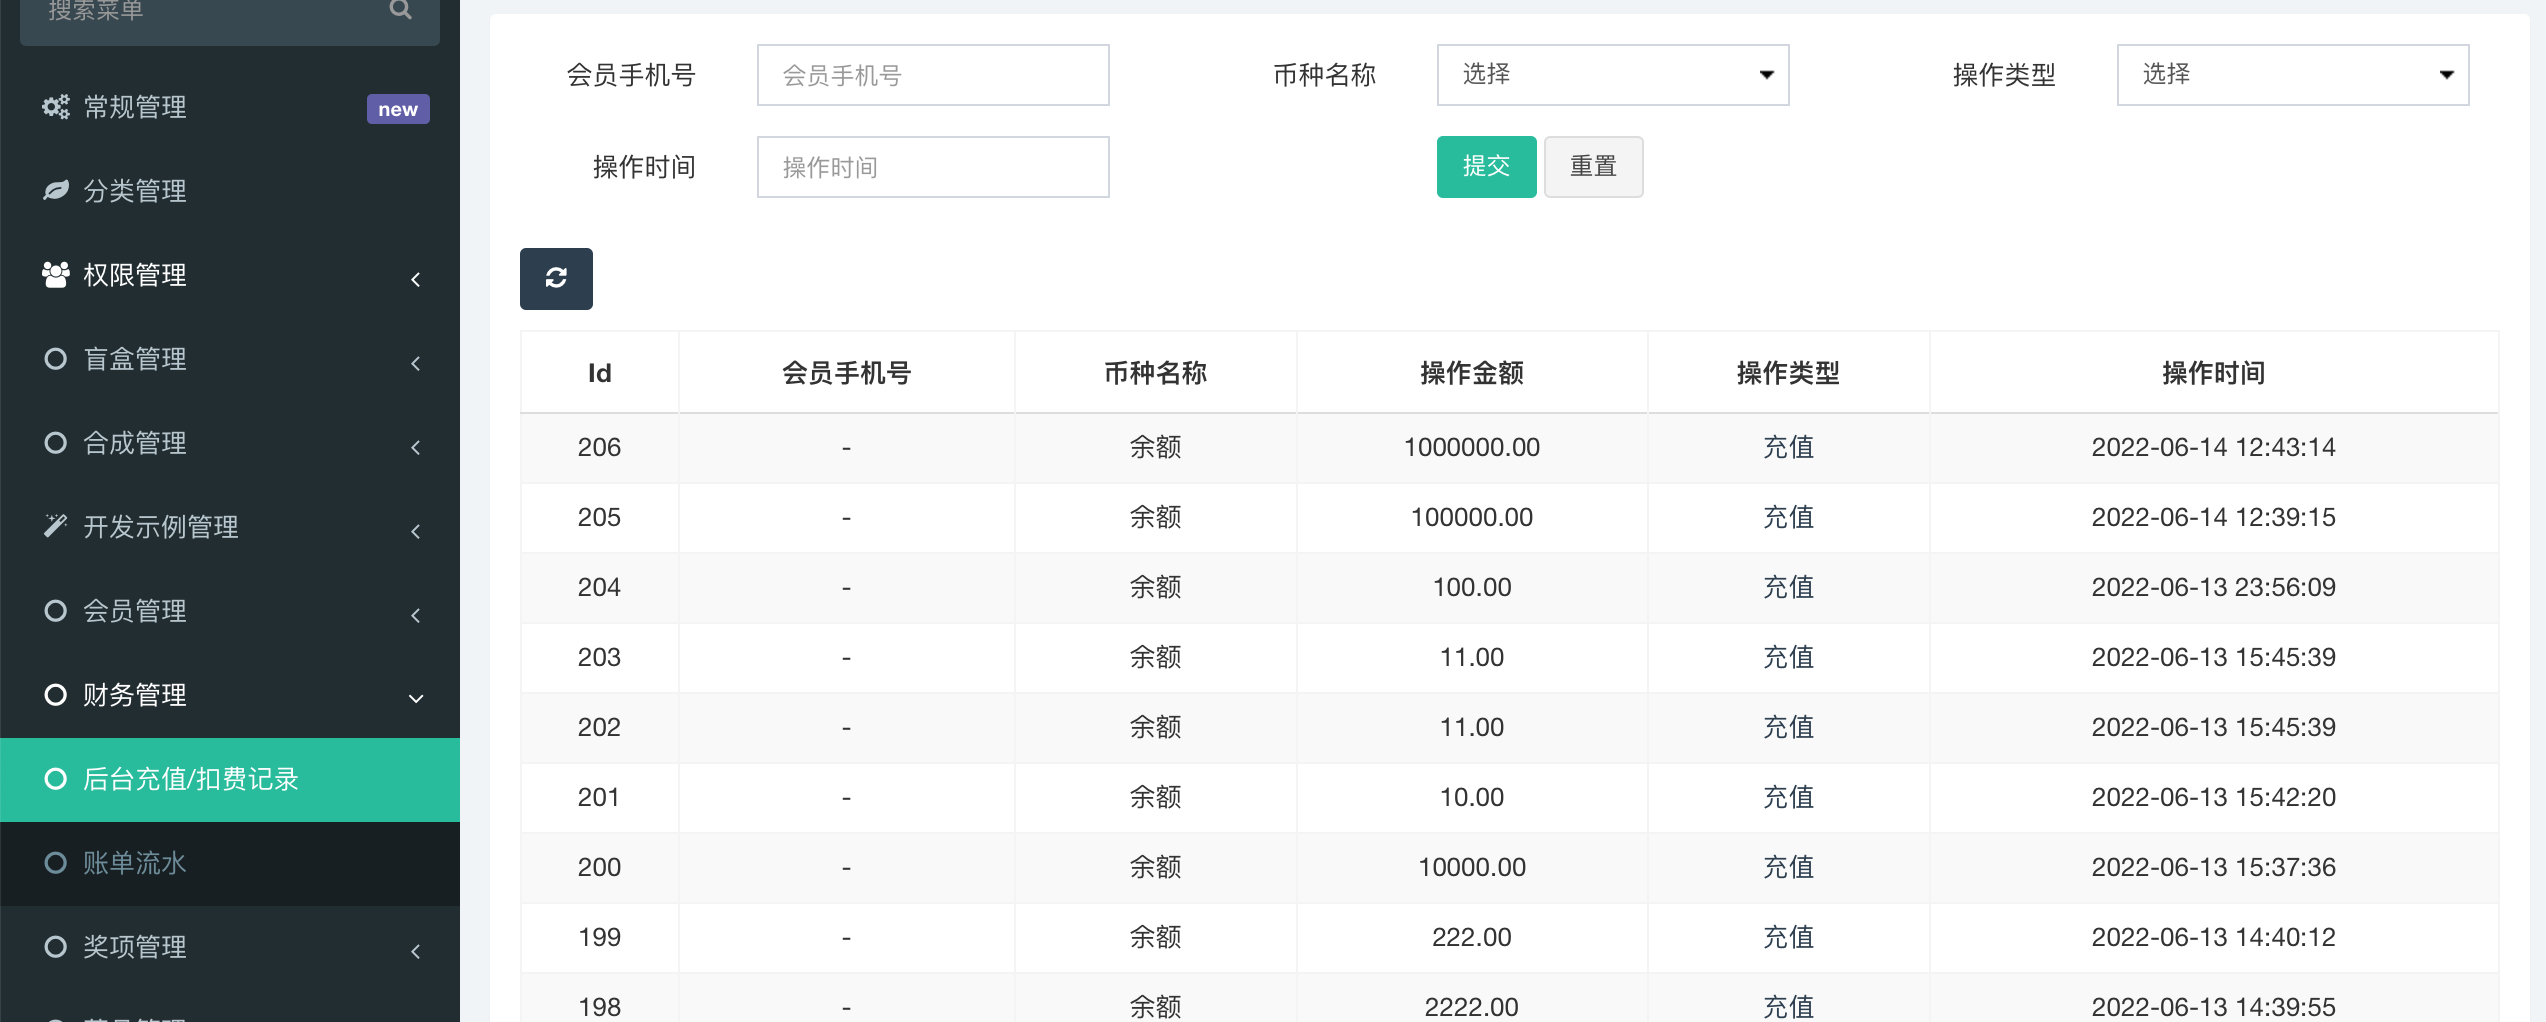Sort by the 操作金额 column header
Viewport: 2546px width, 1022px height.
[1471, 373]
